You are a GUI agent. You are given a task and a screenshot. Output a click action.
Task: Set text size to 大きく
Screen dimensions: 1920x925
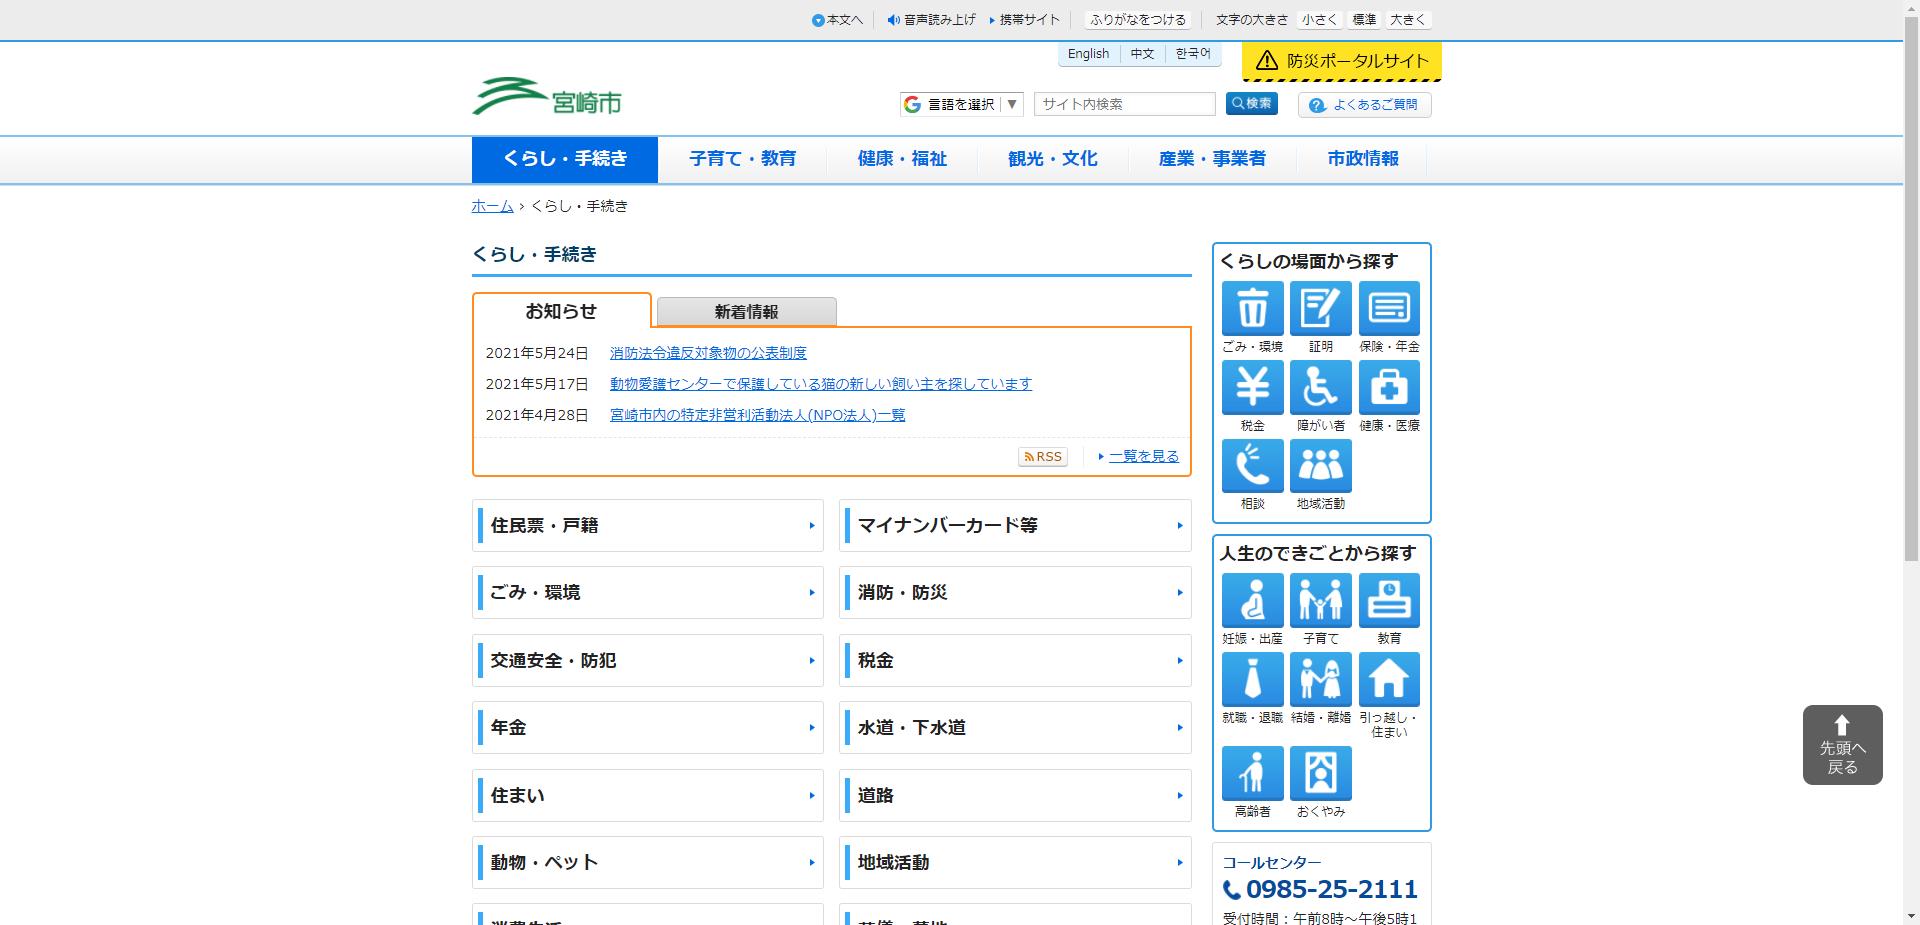[x=1408, y=20]
